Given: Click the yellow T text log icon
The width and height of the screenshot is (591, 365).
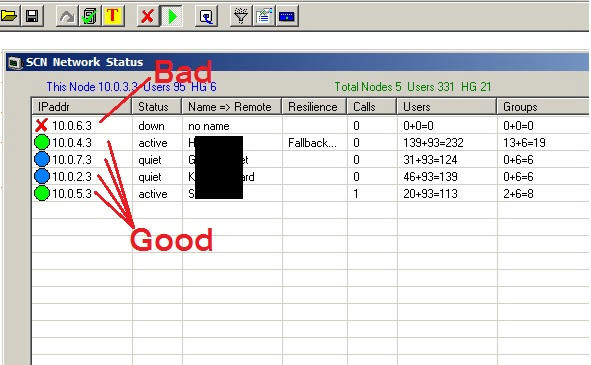Looking at the screenshot, I should [x=113, y=16].
